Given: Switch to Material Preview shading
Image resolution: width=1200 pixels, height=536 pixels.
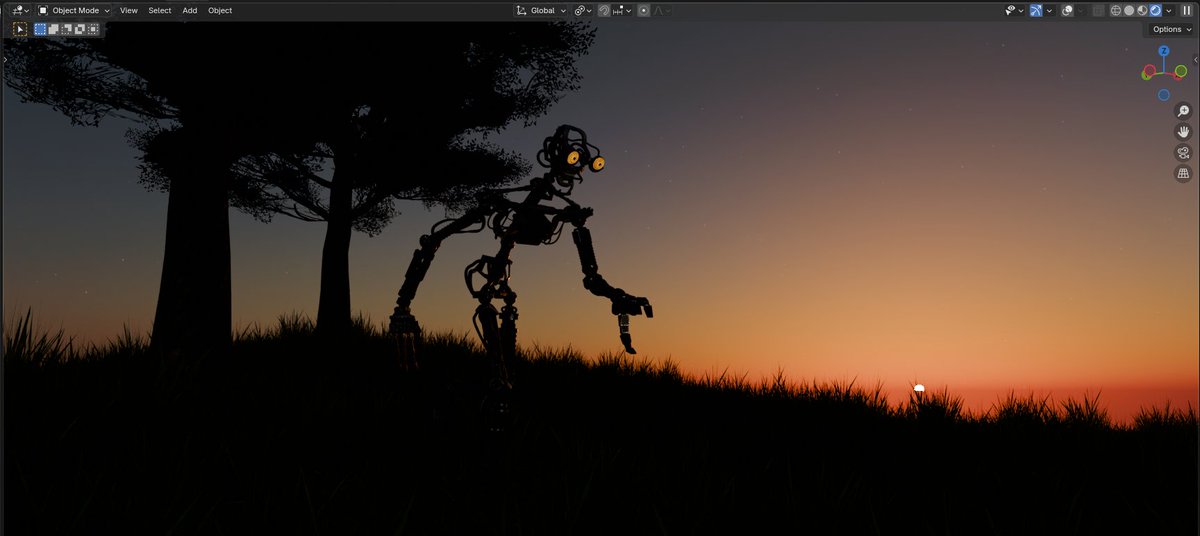Looking at the screenshot, I should 1142,10.
